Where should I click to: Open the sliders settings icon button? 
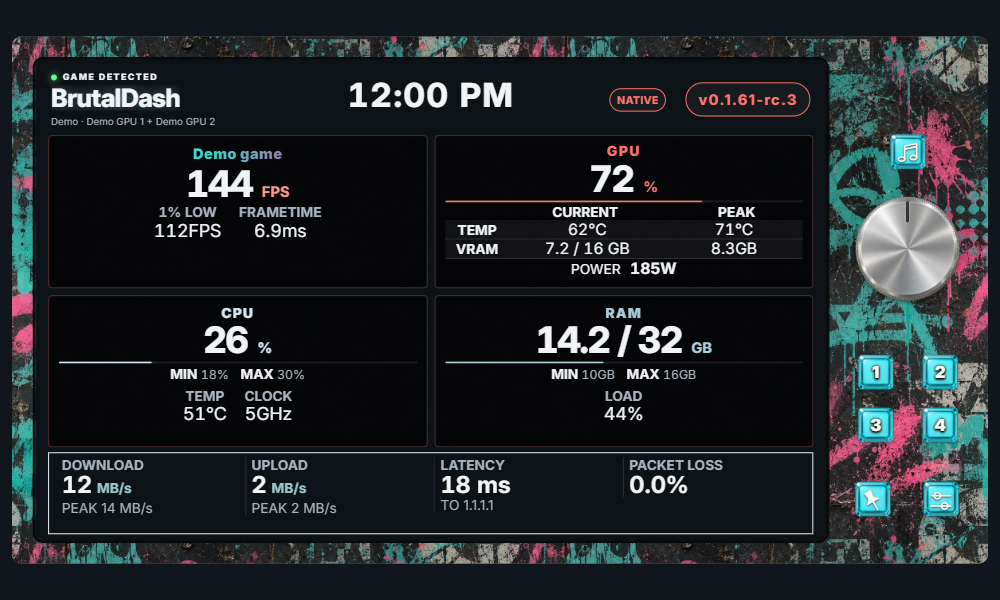pos(940,499)
